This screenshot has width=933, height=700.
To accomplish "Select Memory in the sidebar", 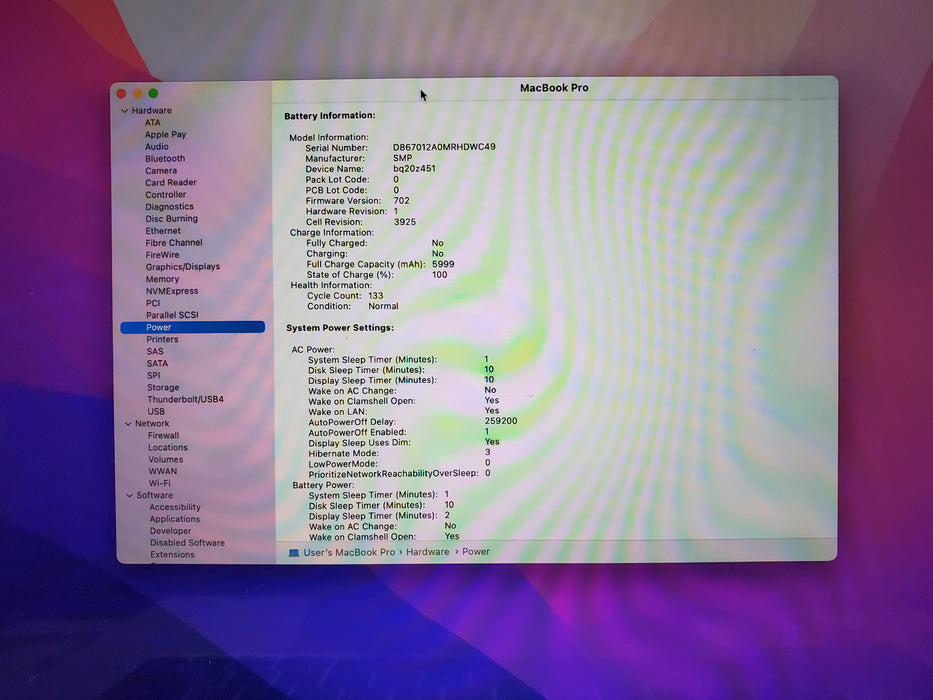I will pos(162,279).
